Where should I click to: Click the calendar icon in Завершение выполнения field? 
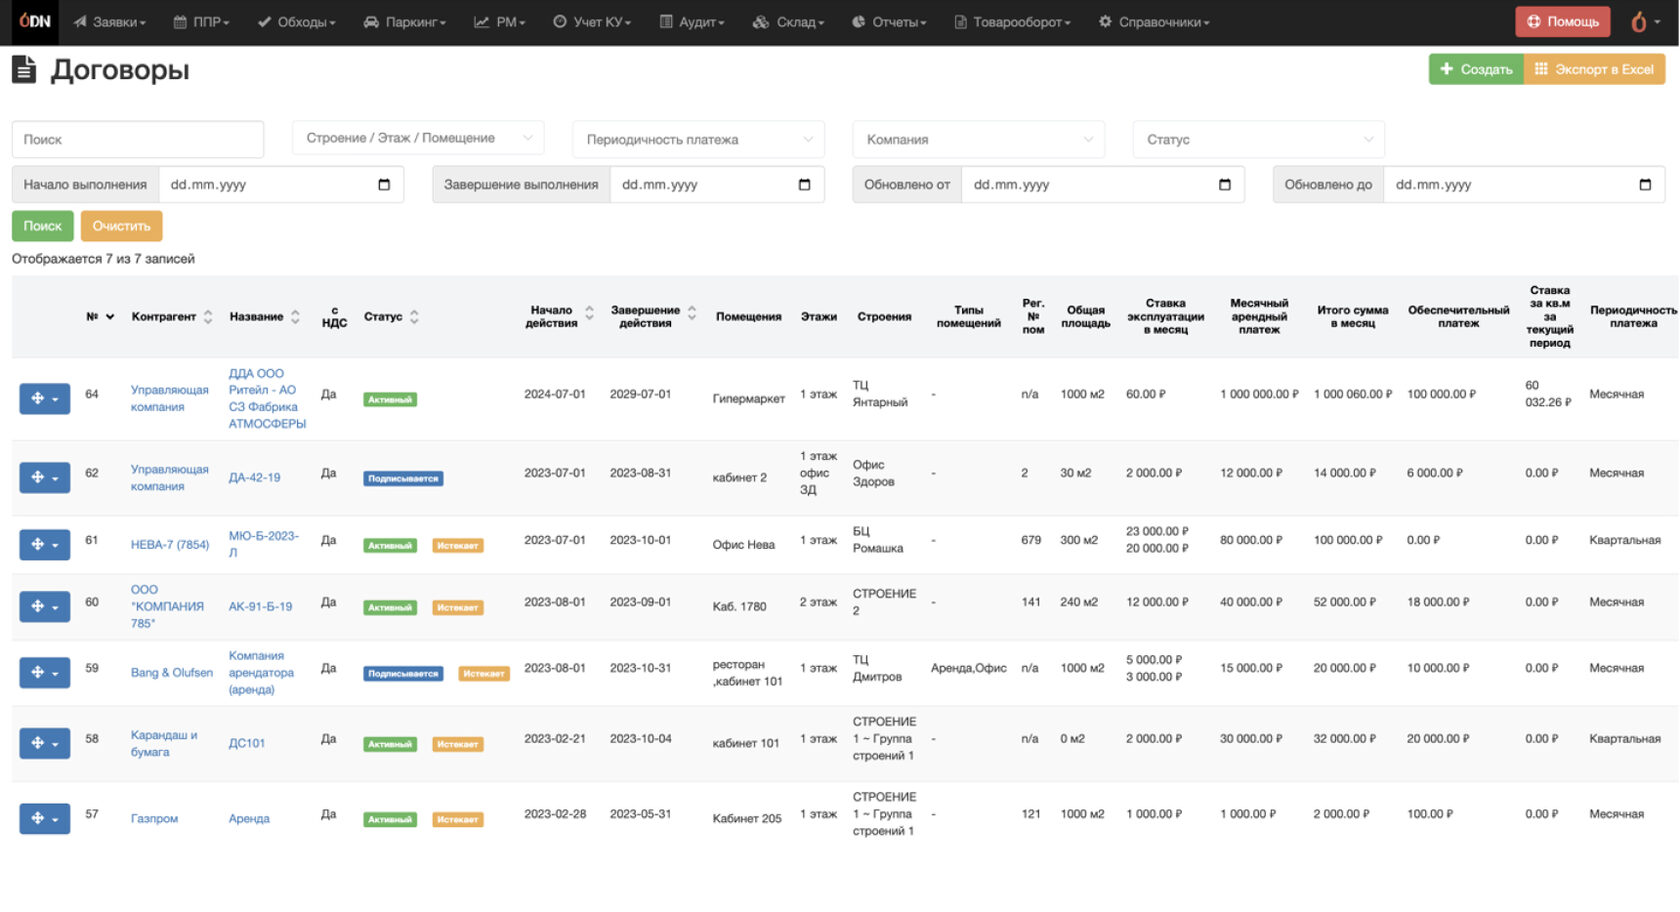pyautogui.click(x=804, y=185)
